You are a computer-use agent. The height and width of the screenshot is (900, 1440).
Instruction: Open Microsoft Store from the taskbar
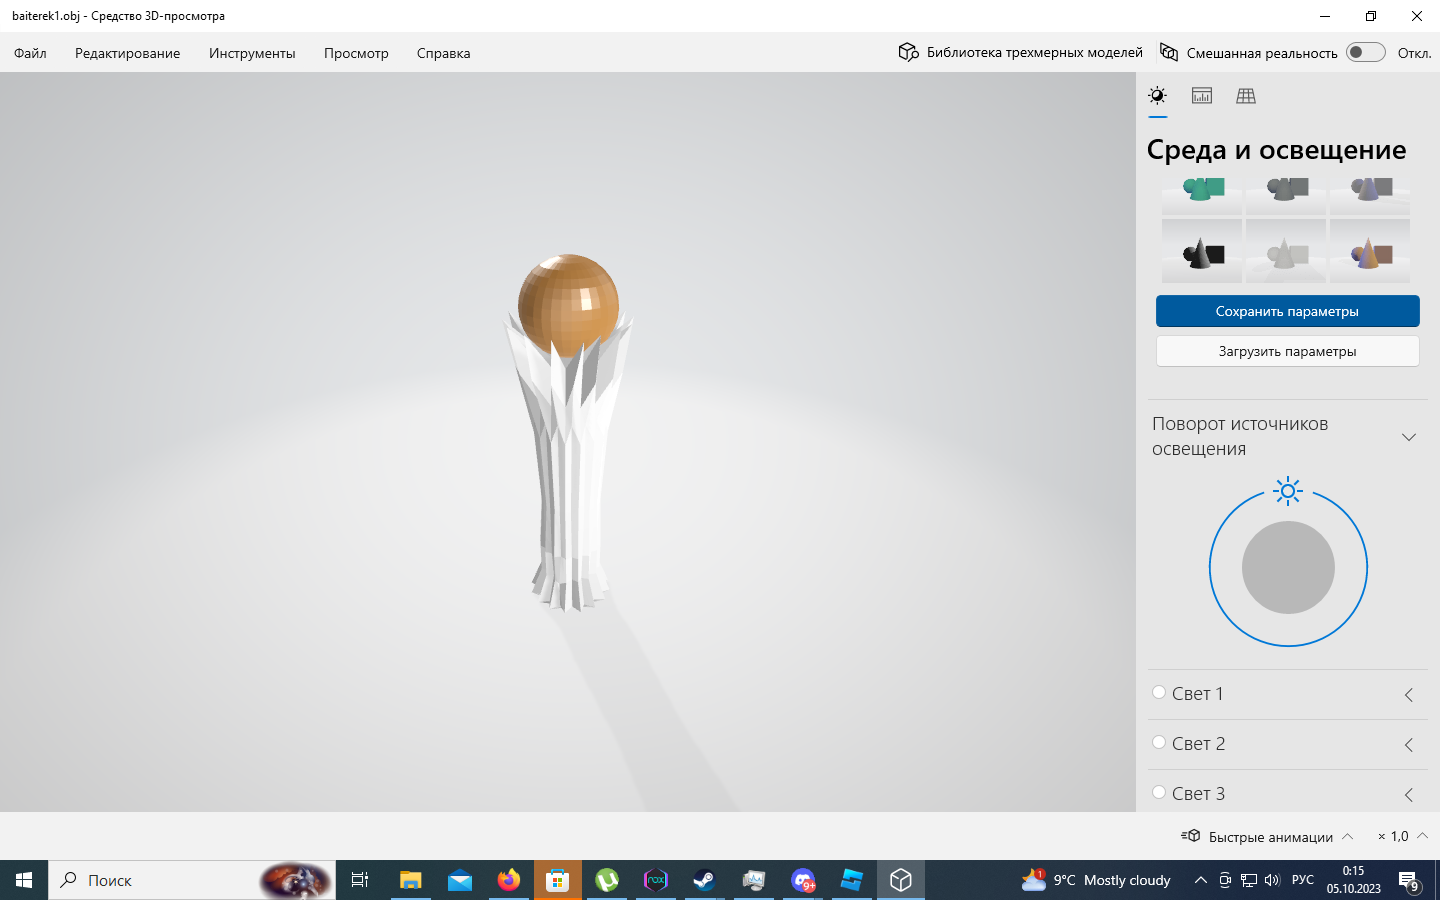[557, 880]
